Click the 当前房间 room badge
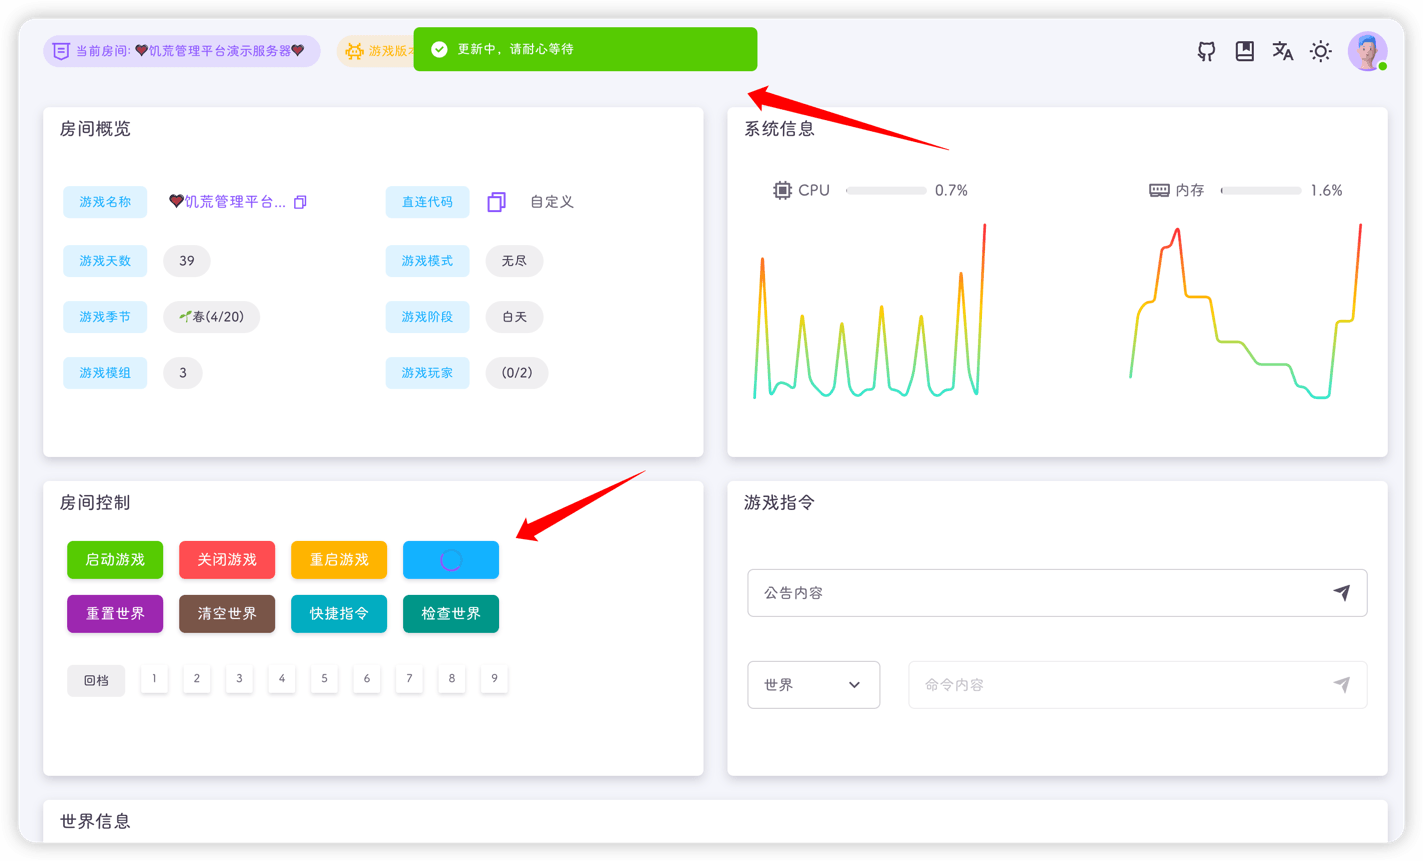 pos(181,50)
